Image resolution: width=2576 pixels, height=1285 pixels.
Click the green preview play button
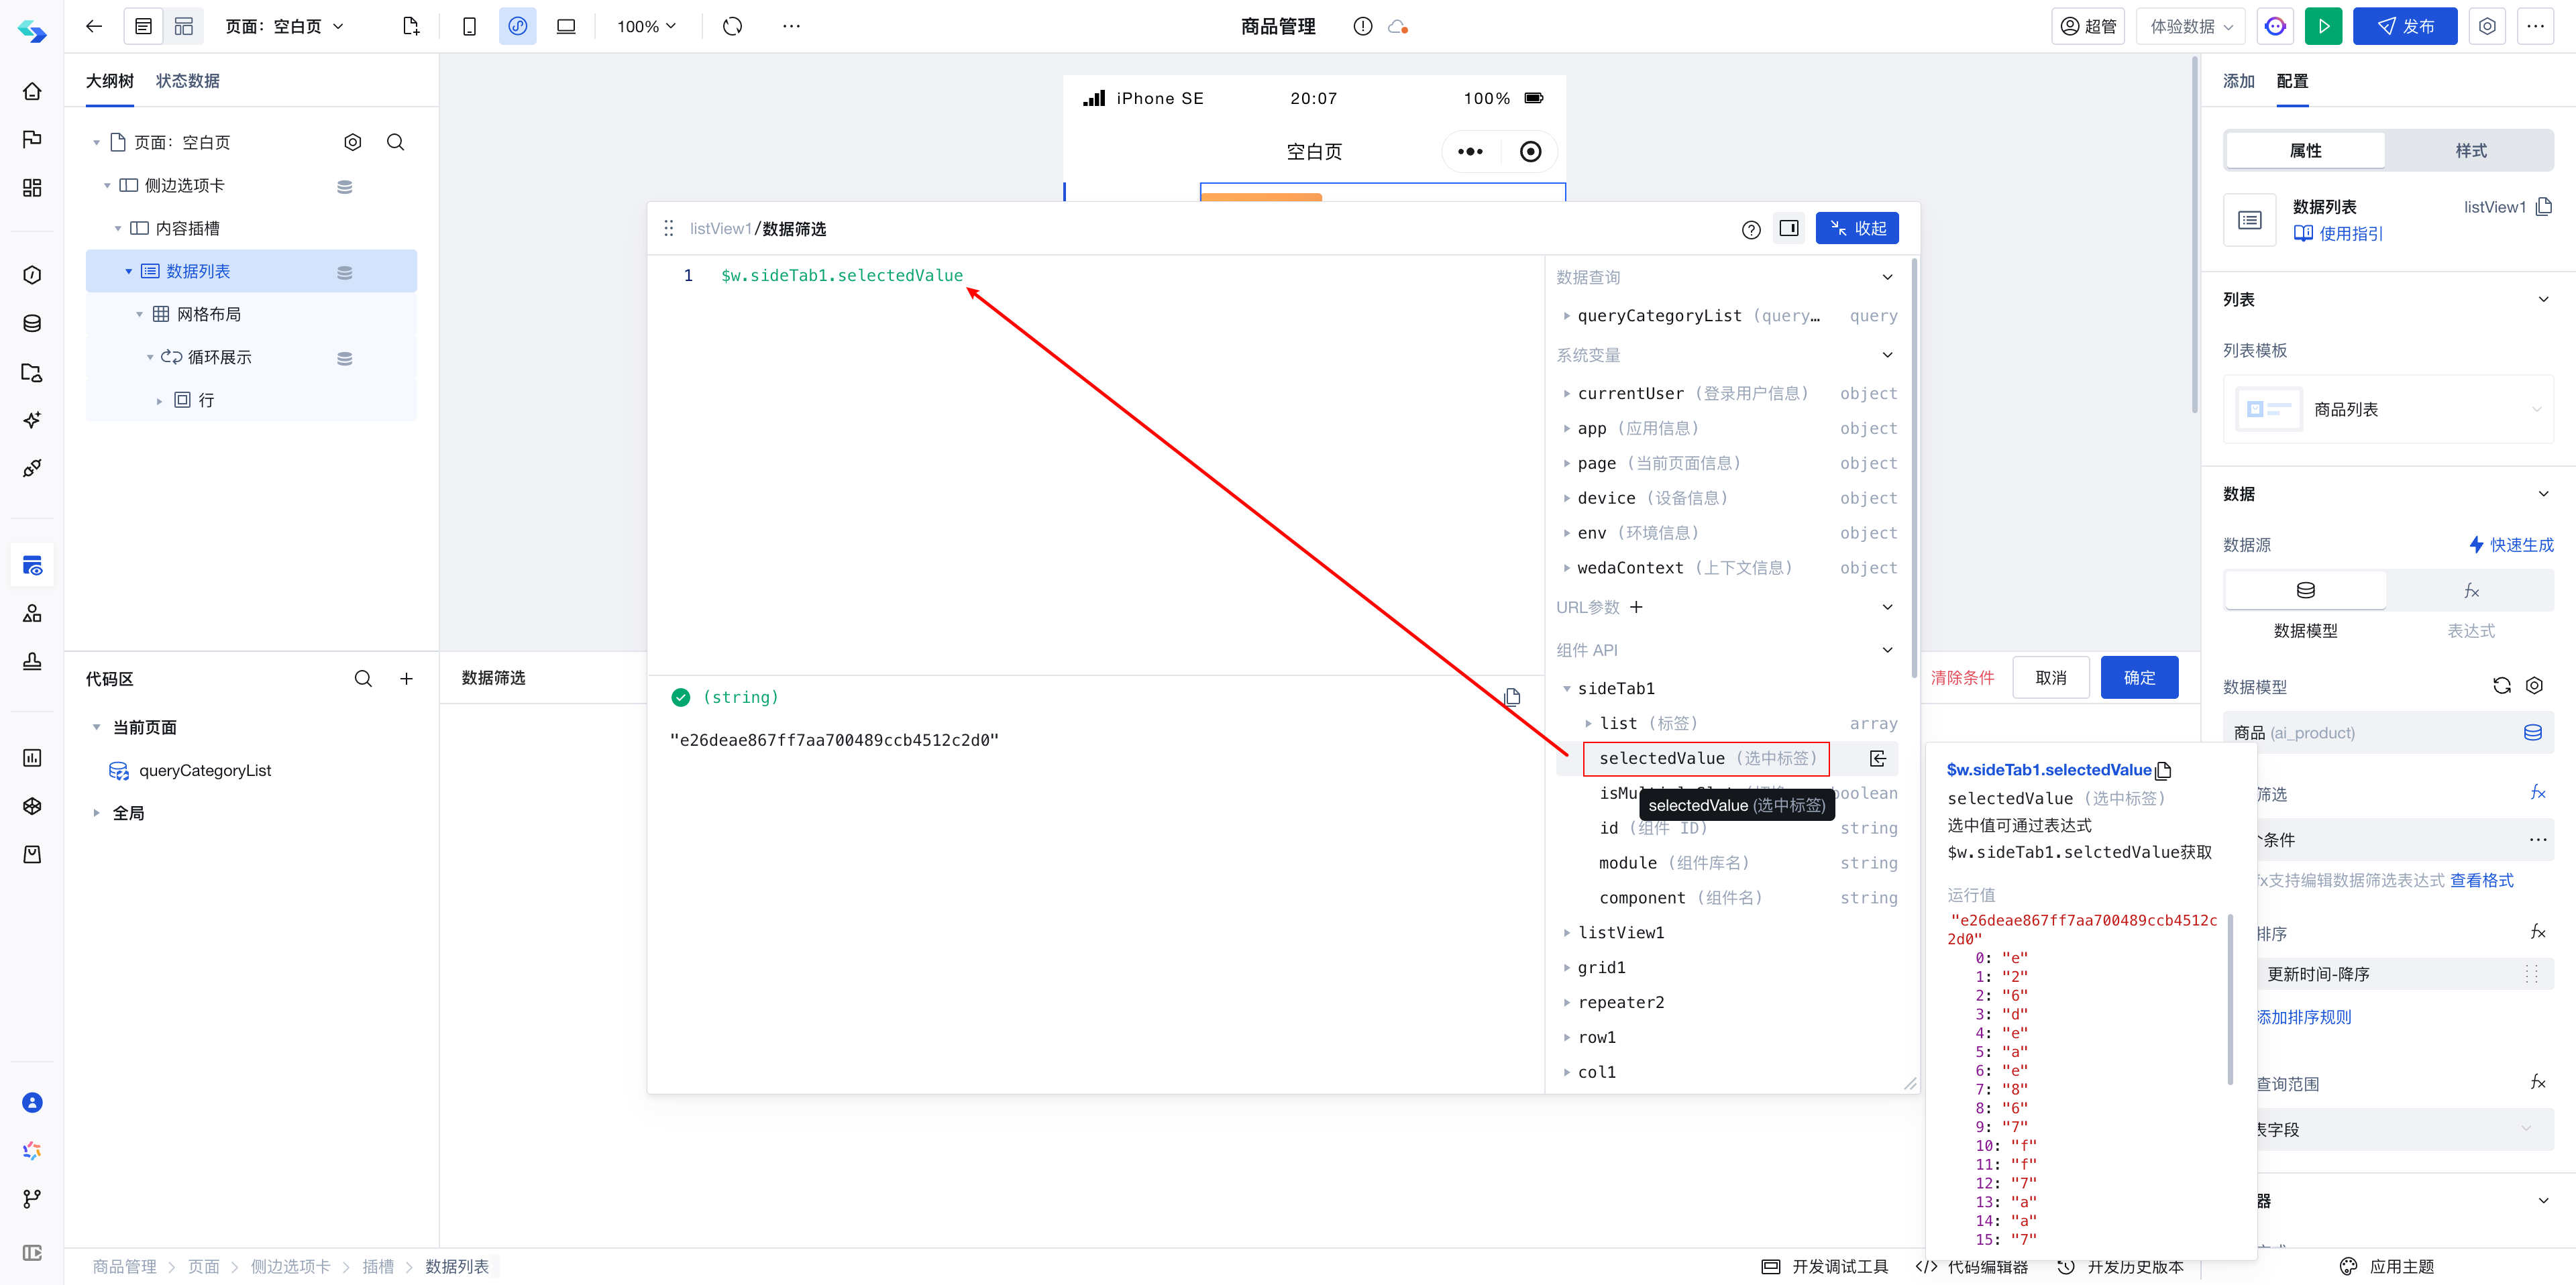2323,27
